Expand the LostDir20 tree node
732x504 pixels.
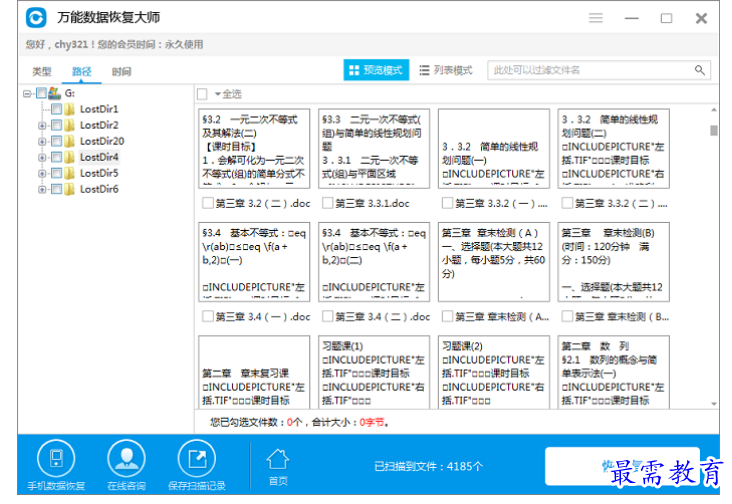(42, 141)
